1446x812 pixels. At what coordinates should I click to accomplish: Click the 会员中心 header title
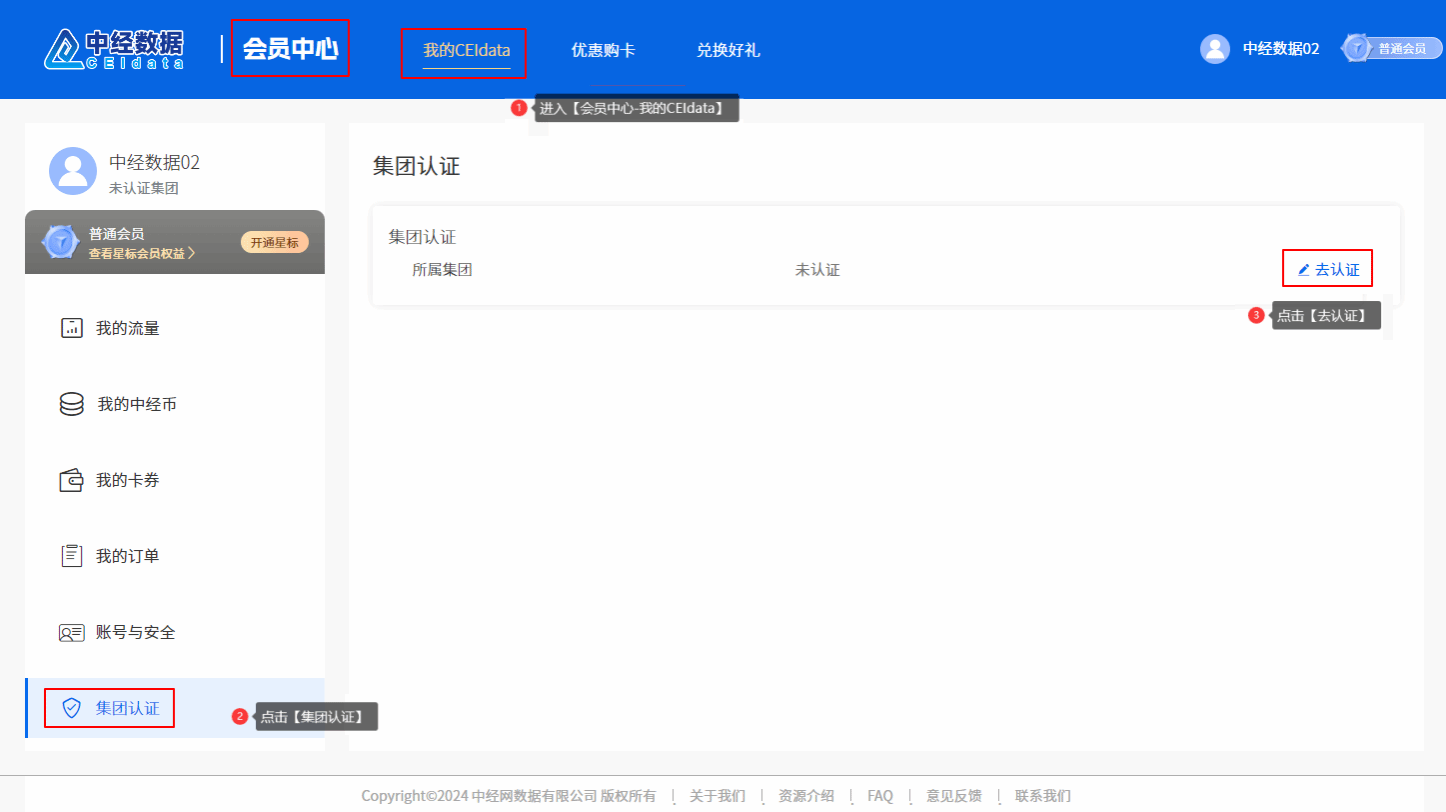[x=290, y=48]
